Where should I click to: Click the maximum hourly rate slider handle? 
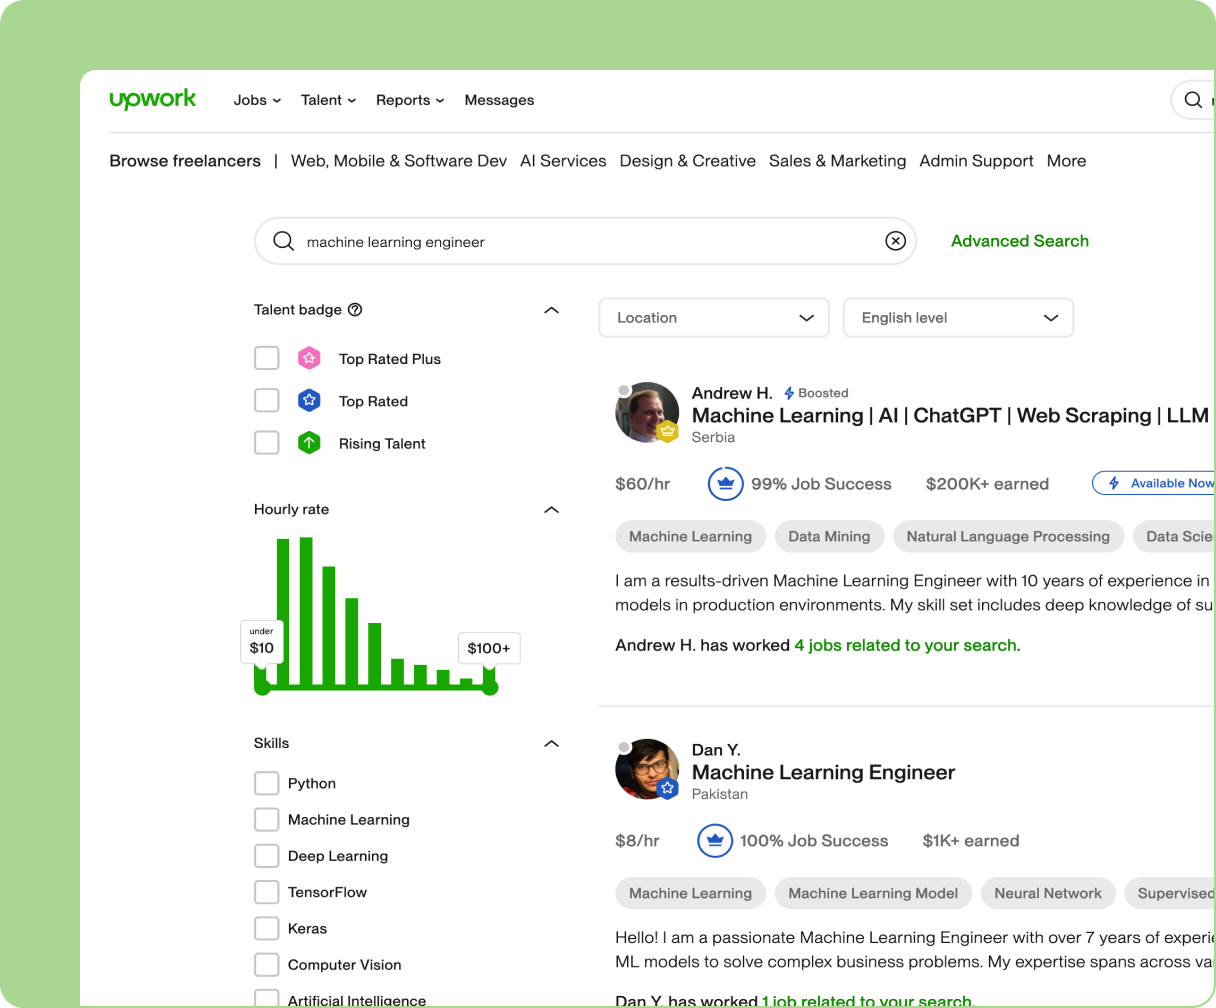click(490, 687)
